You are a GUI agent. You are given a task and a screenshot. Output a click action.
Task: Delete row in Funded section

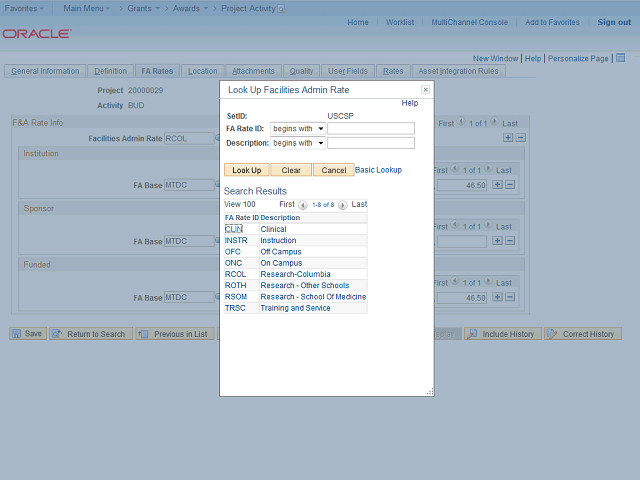coord(510,297)
